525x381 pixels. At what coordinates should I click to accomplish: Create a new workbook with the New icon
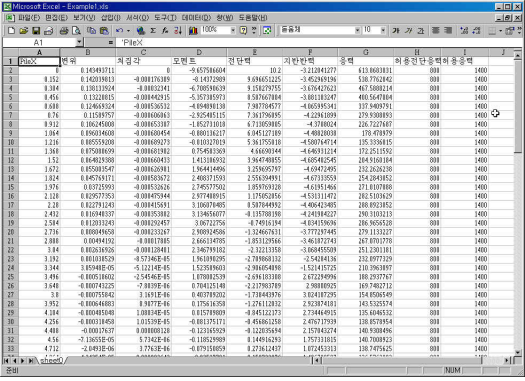click(x=11, y=31)
